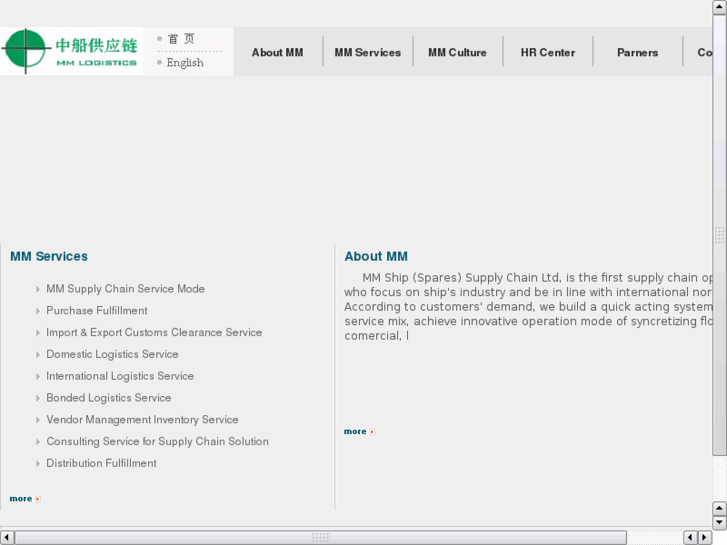Click the horizontal scrollbar thumb
The height and width of the screenshot is (545, 727).
(320, 537)
